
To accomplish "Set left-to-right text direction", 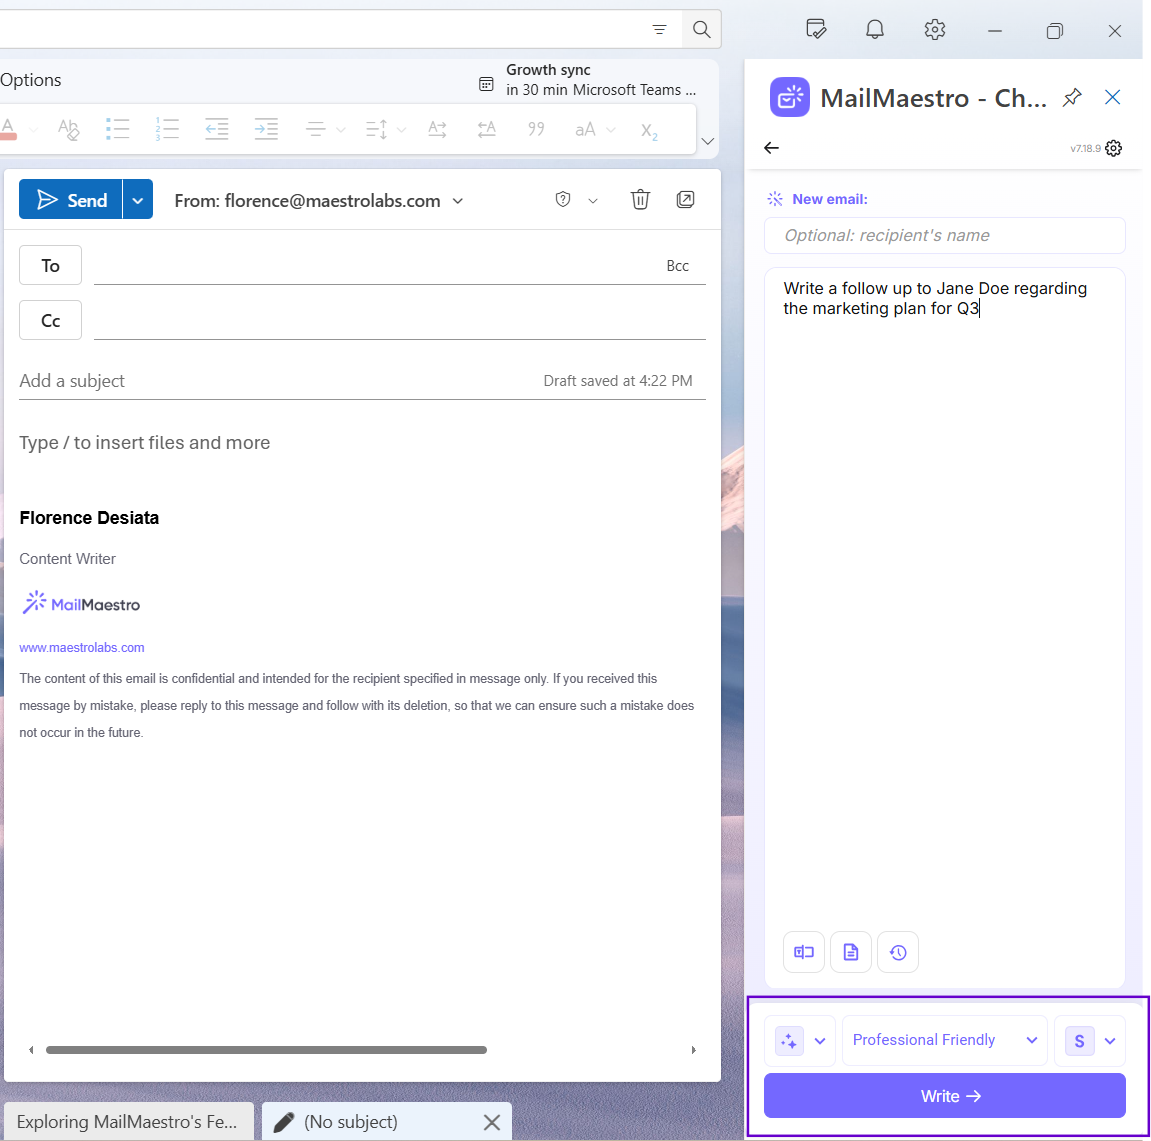I will tap(437, 129).
